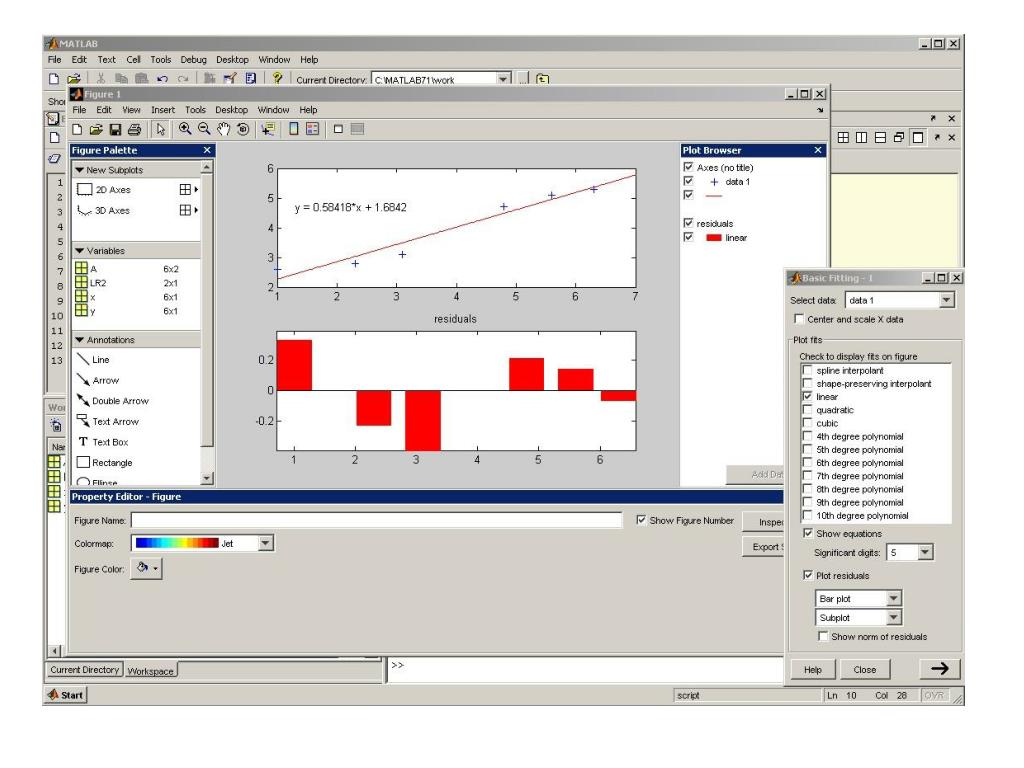This screenshot has width=1024, height=768.
Task: Open Insert menu in Figure 1
Action: (x=163, y=110)
